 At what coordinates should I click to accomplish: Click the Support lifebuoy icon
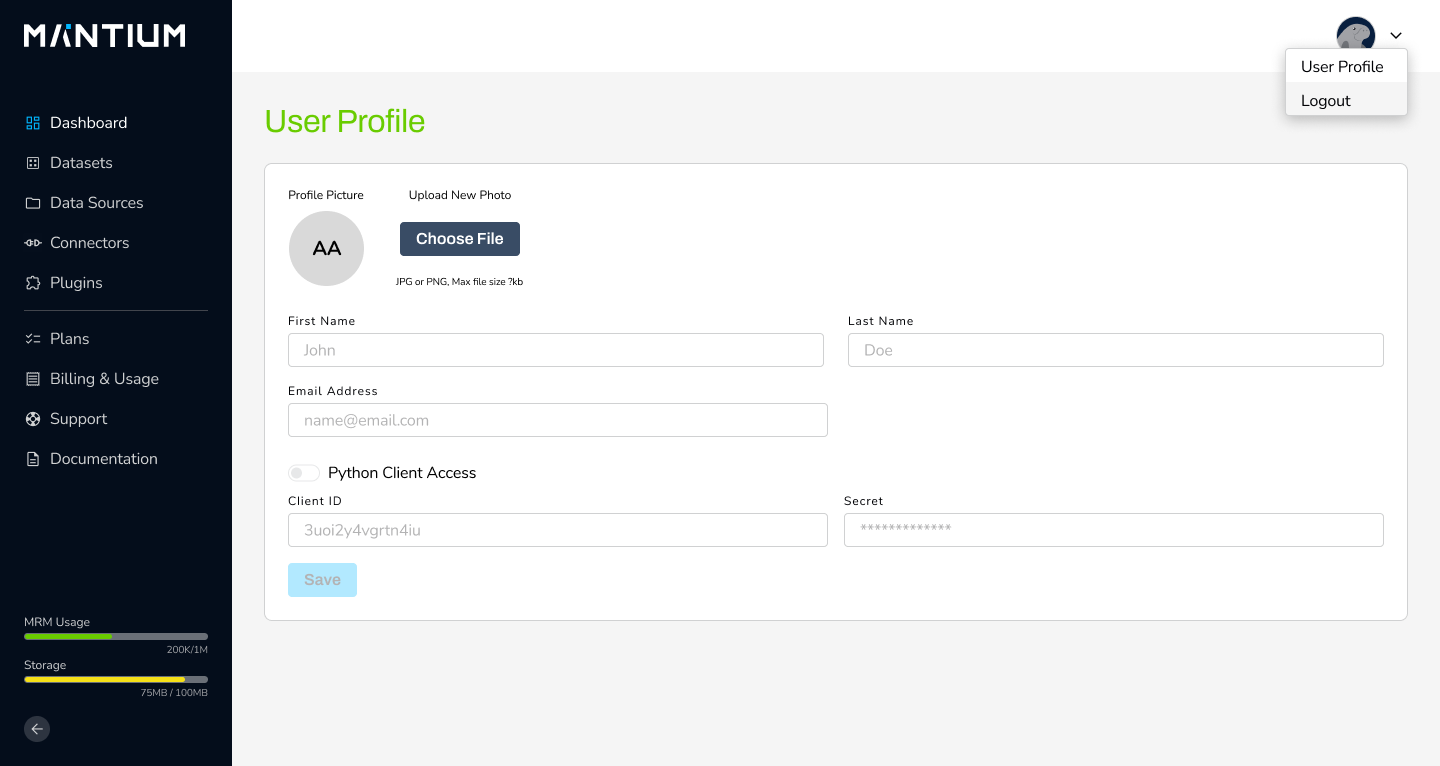[x=33, y=419]
